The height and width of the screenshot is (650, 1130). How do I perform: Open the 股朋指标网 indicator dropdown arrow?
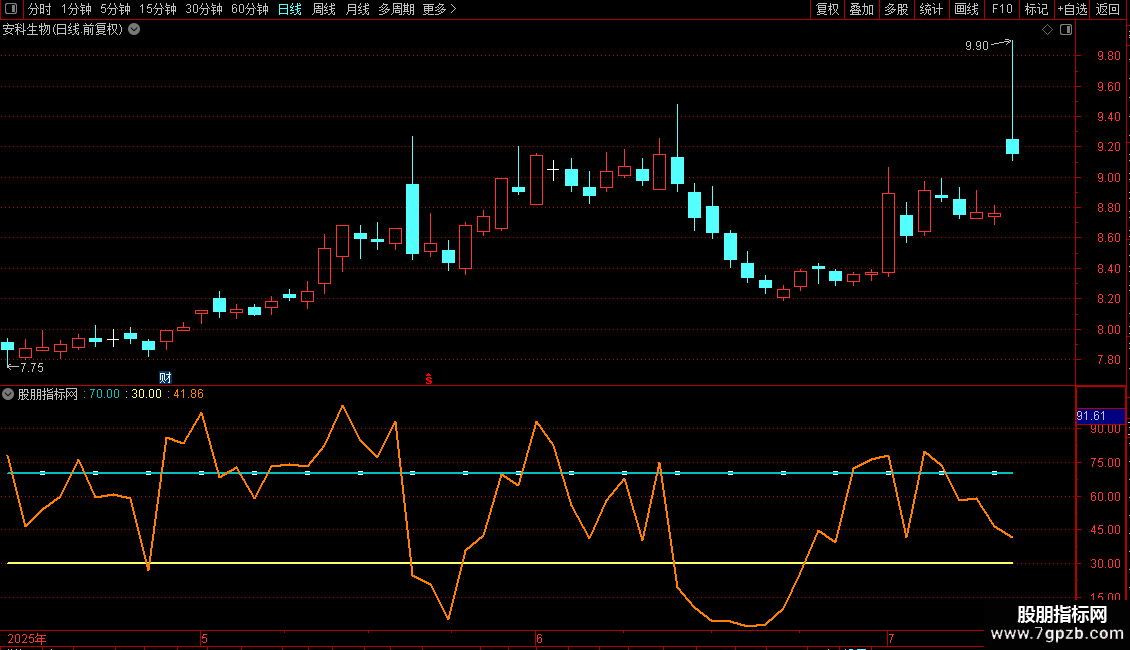(8, 394)
